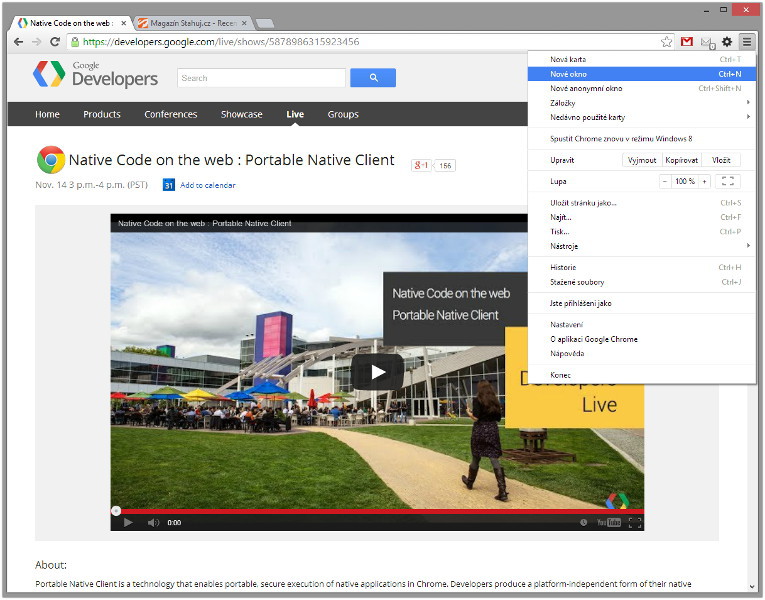The width and height of the screenshot is (765, 600).
Task: Enter fullscreen in the video player
Action: click(x=635, y=522)
